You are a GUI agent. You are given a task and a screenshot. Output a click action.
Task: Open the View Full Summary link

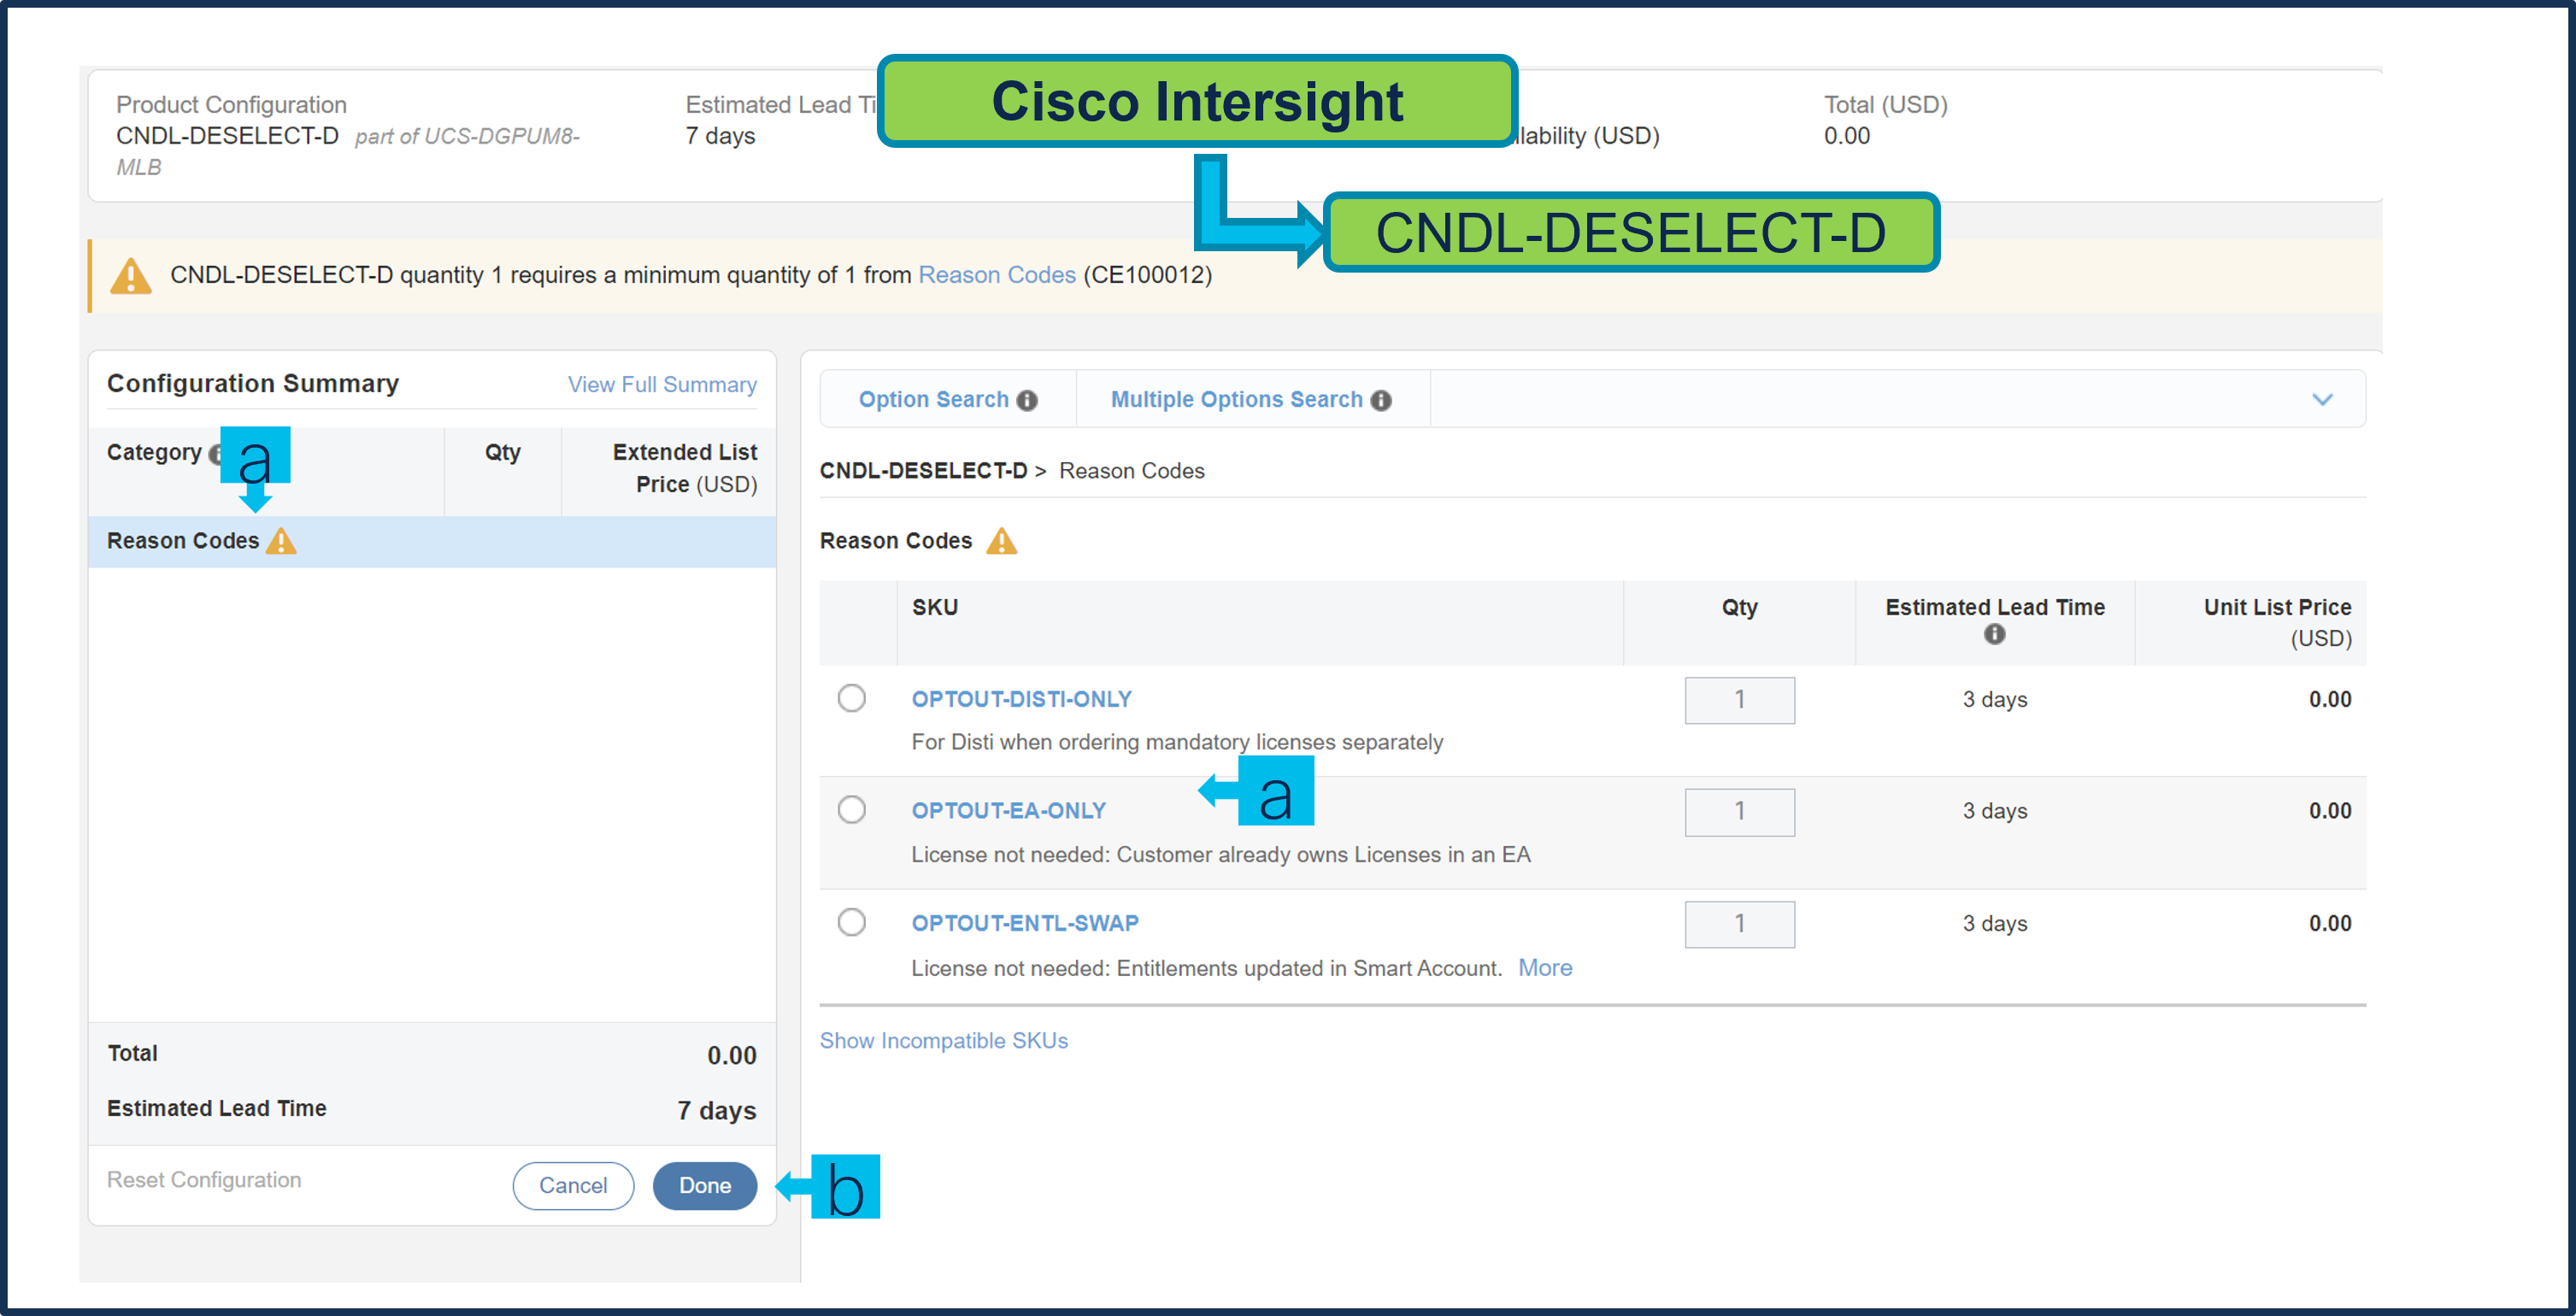[662, 385]
